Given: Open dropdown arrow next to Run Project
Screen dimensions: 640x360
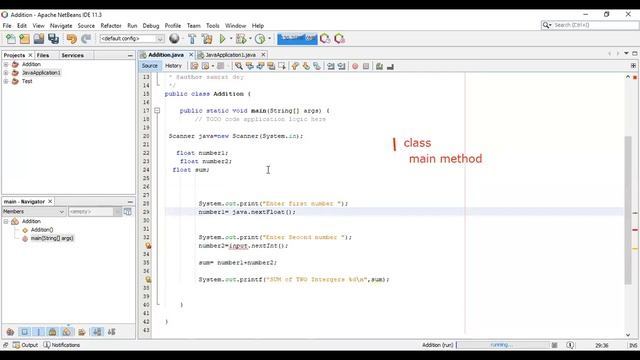Looking at the screenshot, I should pos(231,39).
